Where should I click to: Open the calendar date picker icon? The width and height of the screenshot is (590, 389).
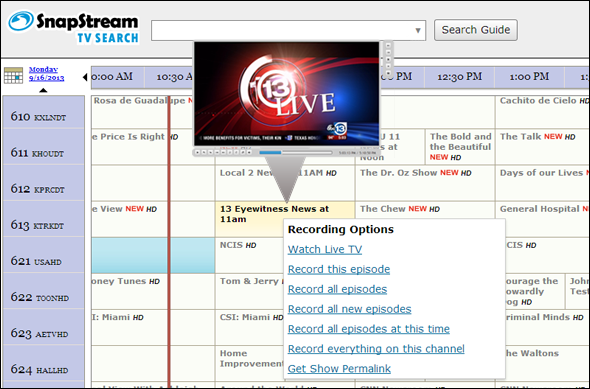coord(13,76)
